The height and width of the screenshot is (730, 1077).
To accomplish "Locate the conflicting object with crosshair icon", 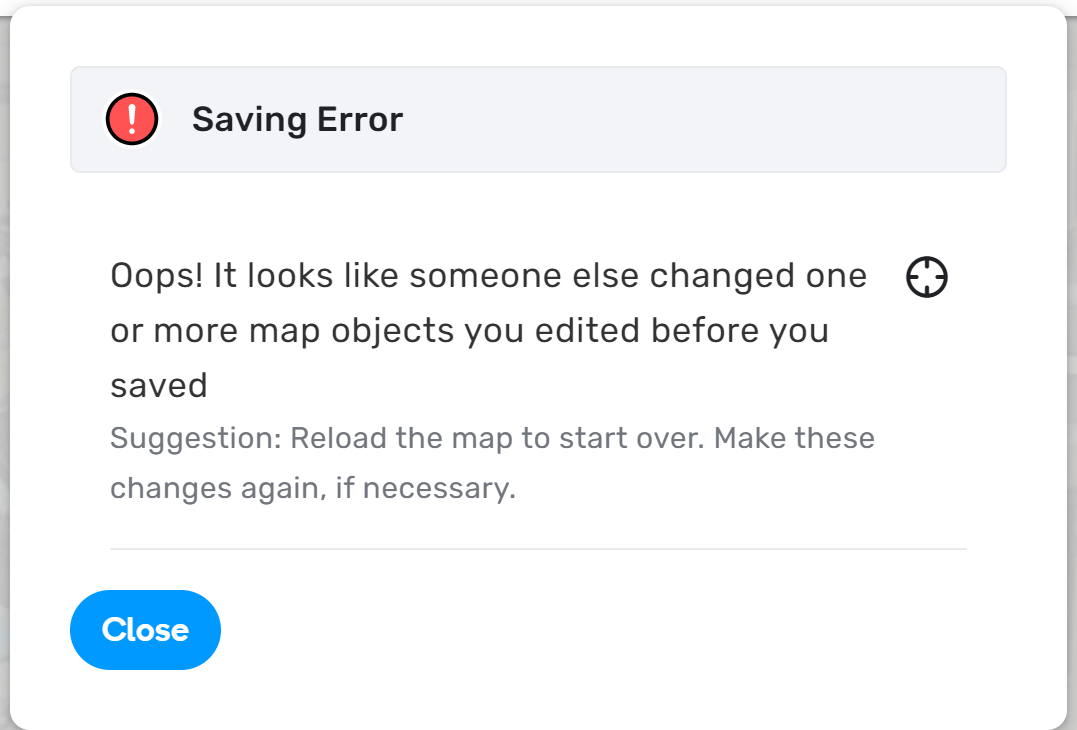I will tap(927, 277).
